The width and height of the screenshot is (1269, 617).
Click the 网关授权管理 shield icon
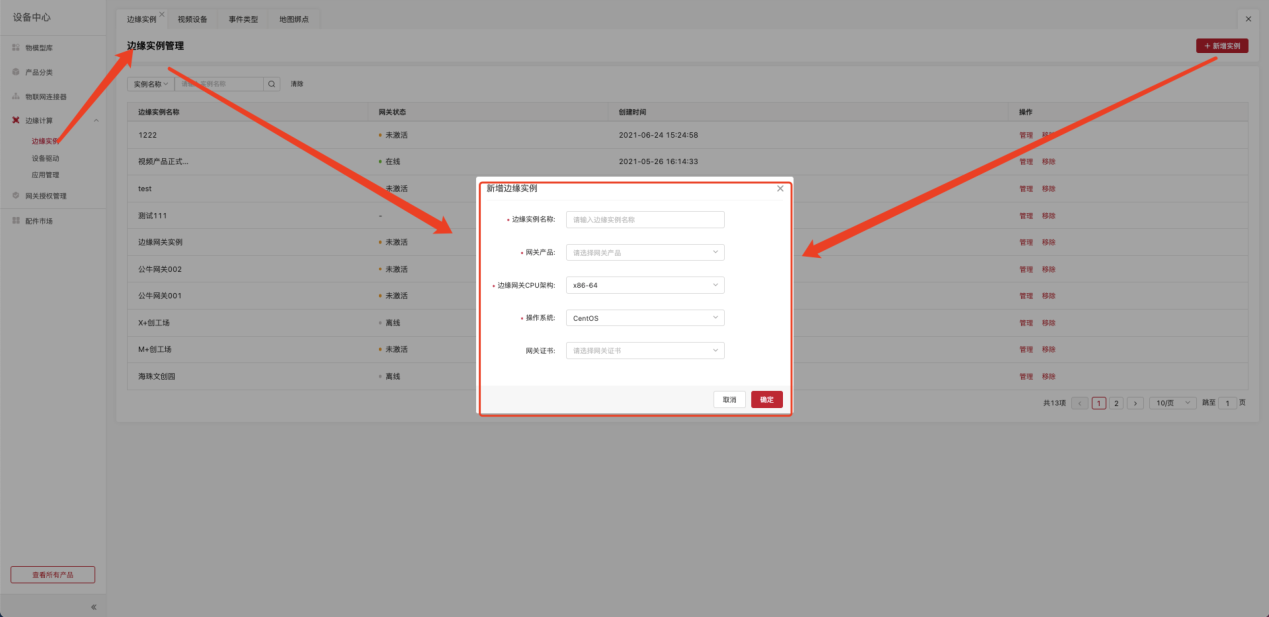16,196
